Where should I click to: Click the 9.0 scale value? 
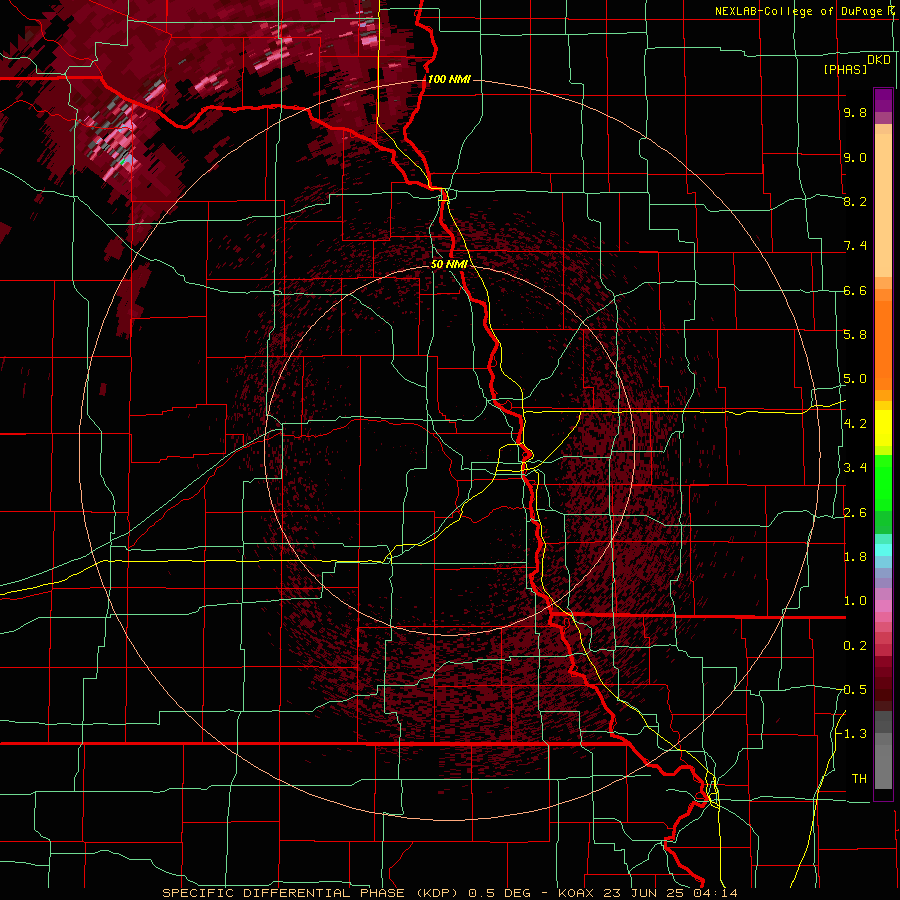click(x=855, y=157)
